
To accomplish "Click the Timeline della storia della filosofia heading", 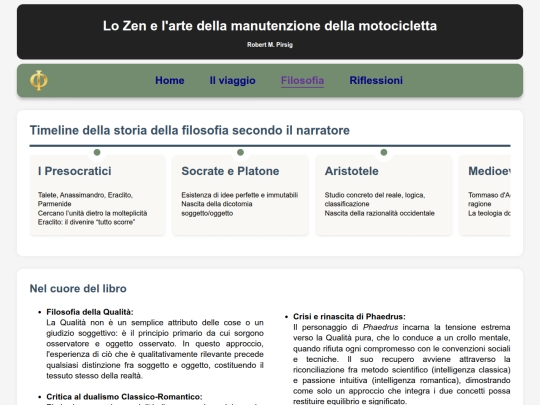I will pos(190,130).
